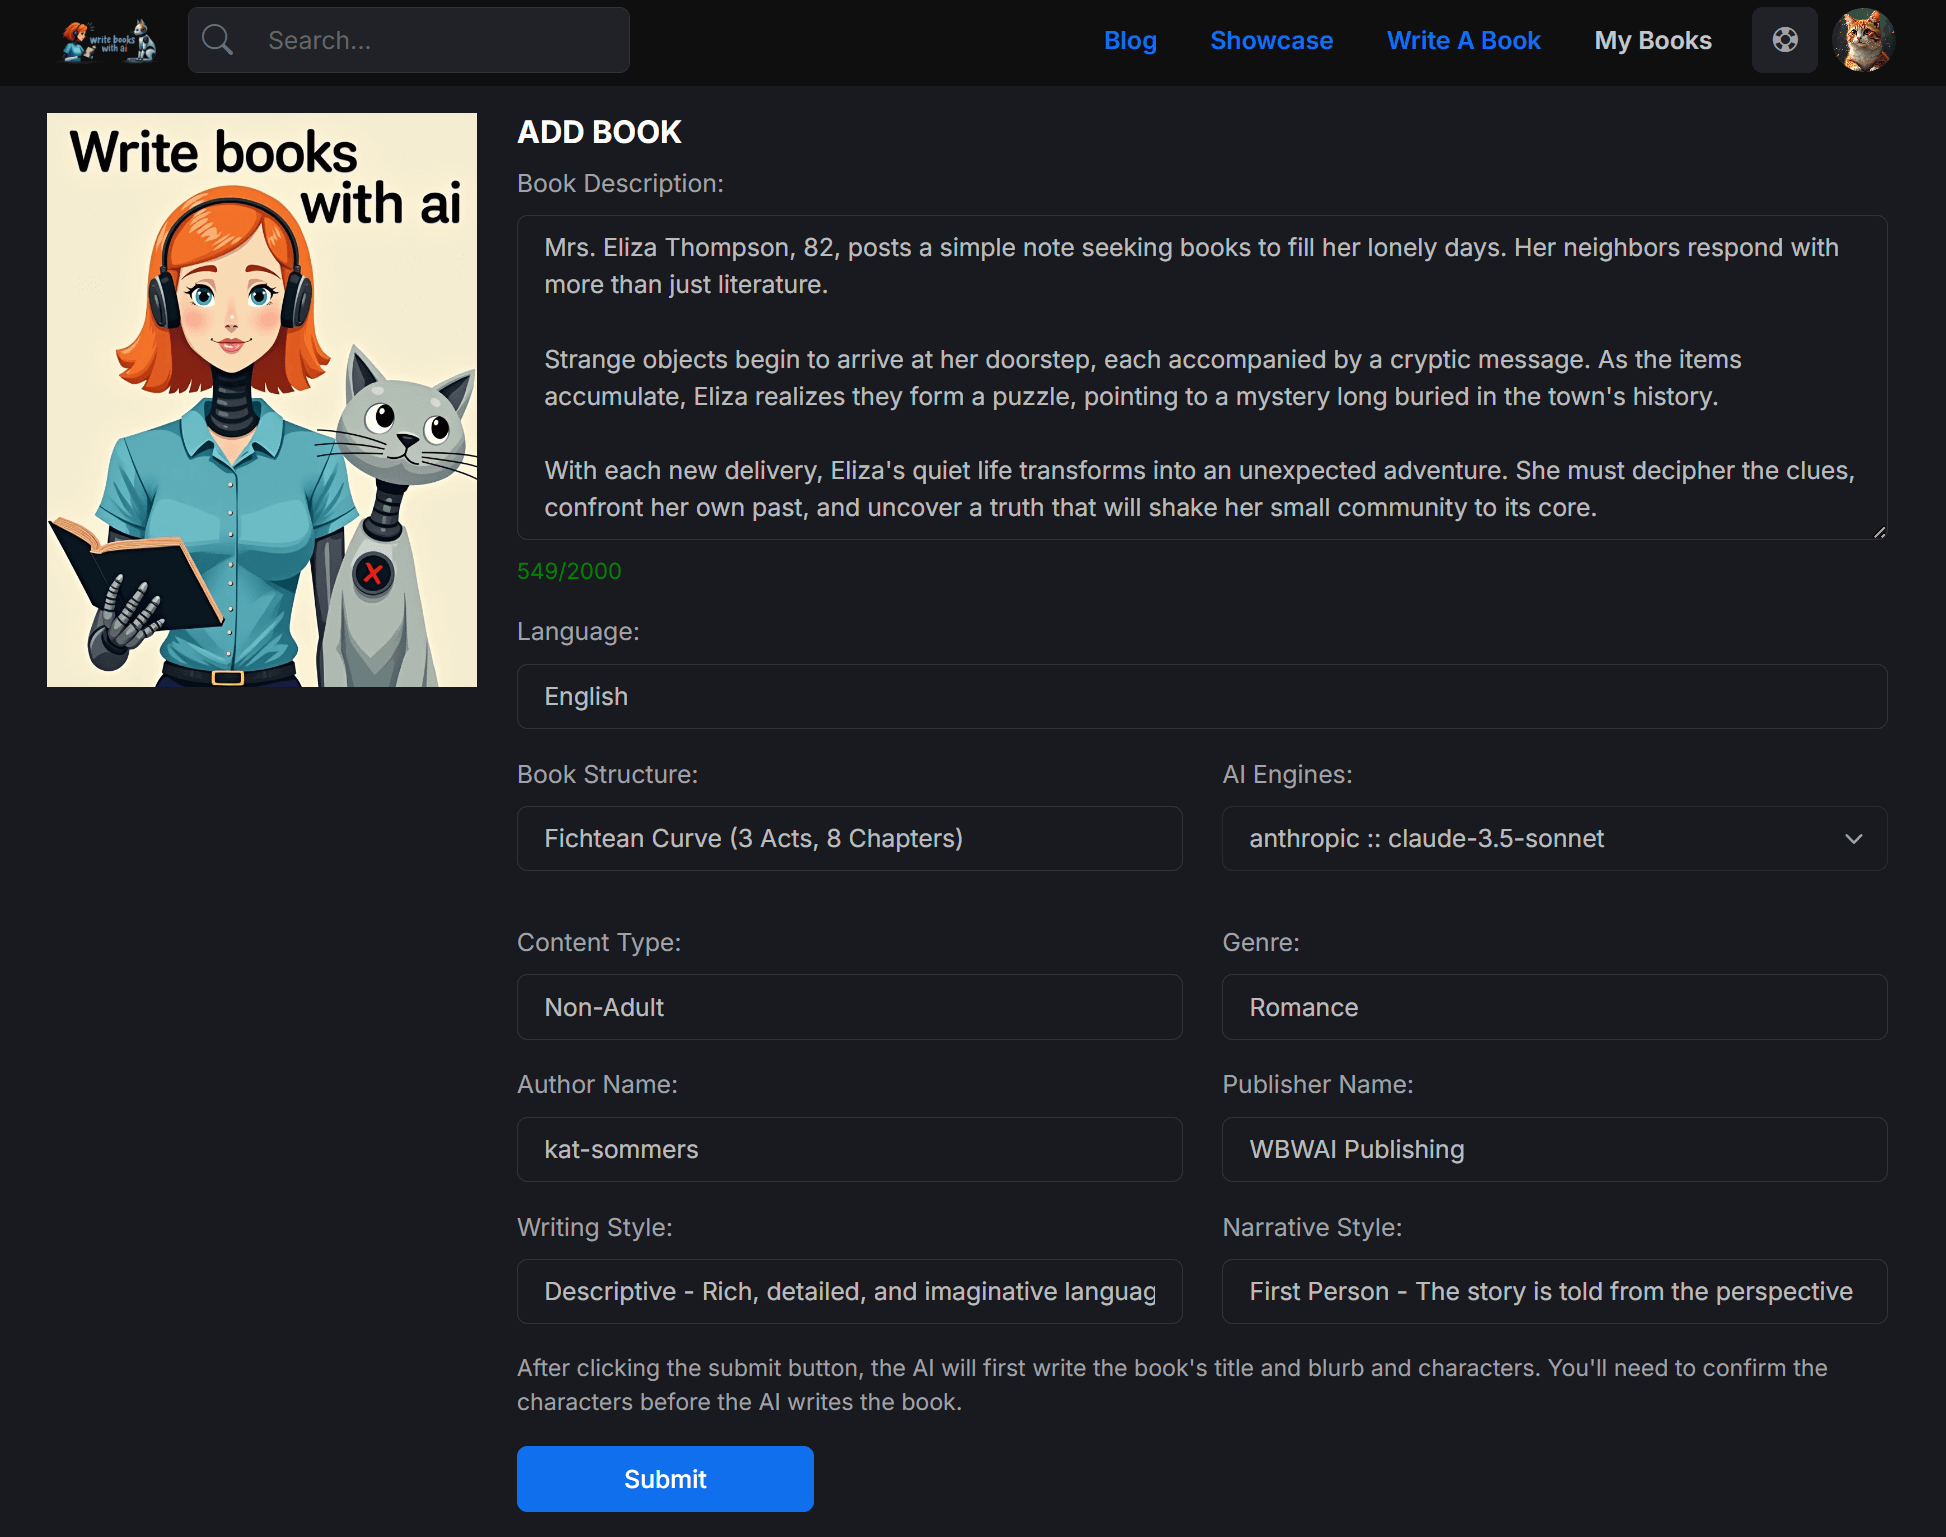Screen dimensions: 1946x1537
Task: Click the search magnifying glass icon
Action: pyautogui.click(x=218, y=40)
